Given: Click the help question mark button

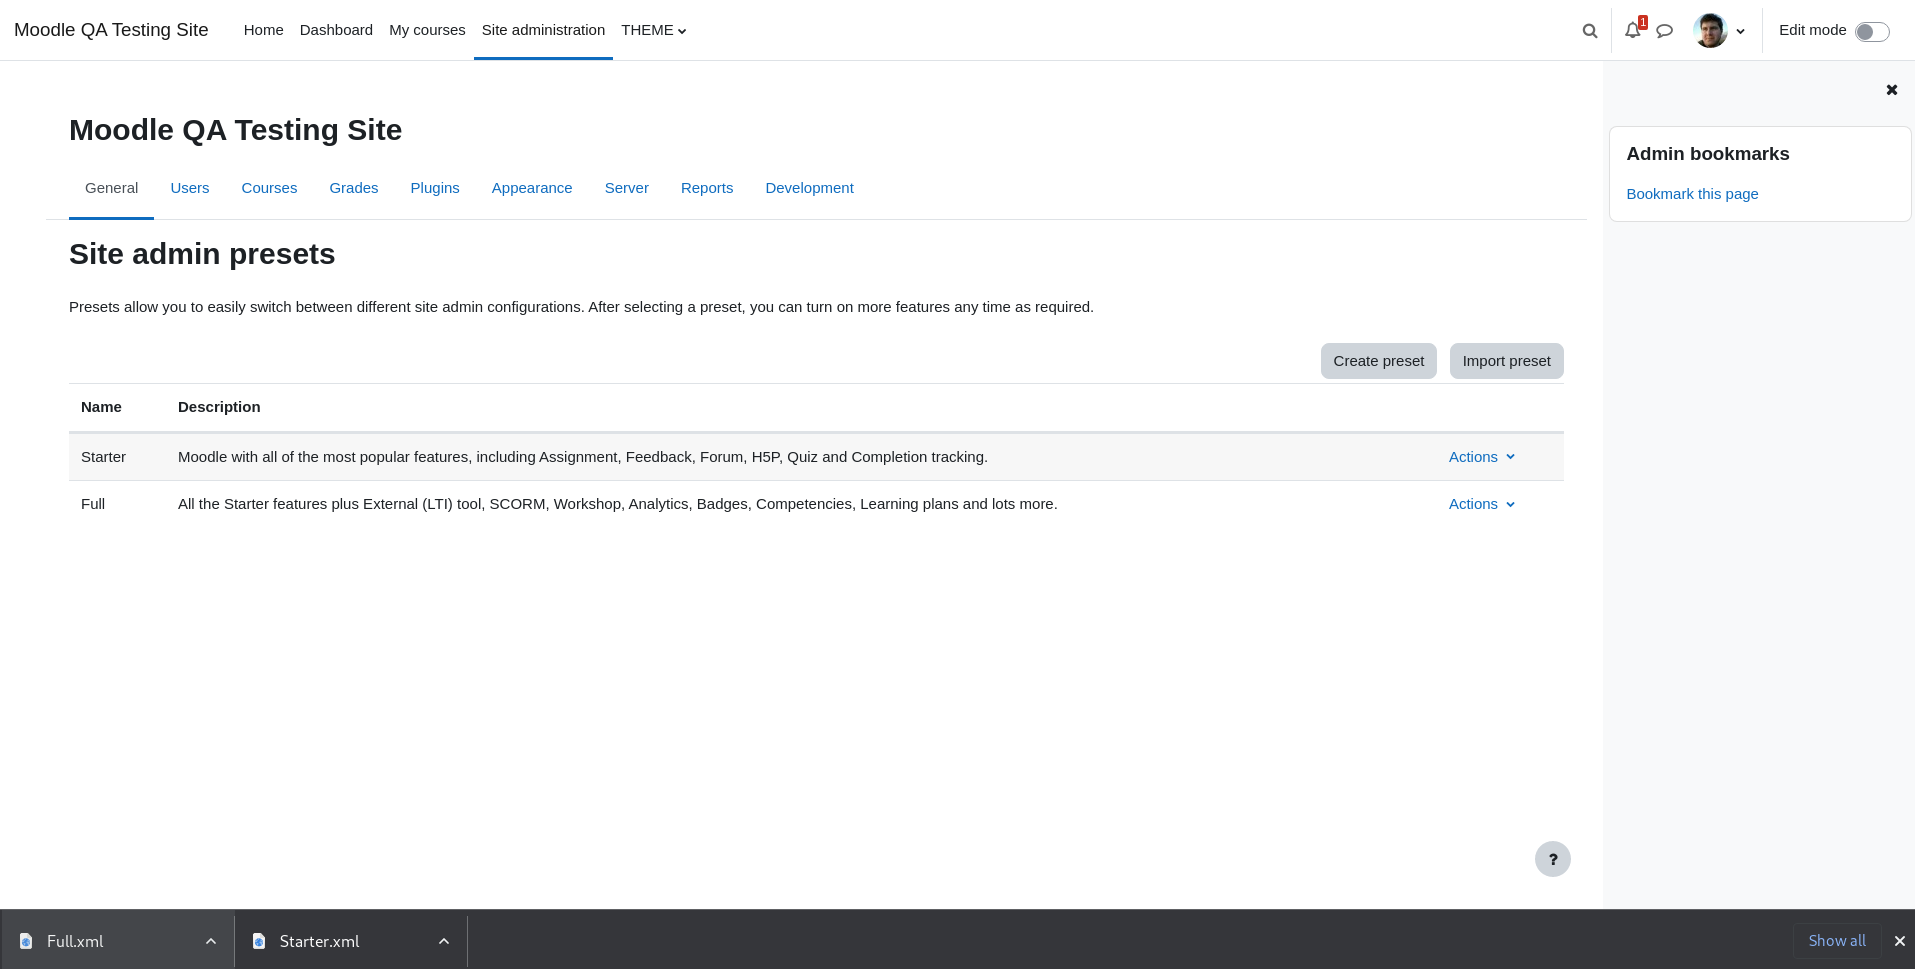Looking at the screenshot, I should [1553, 859].
